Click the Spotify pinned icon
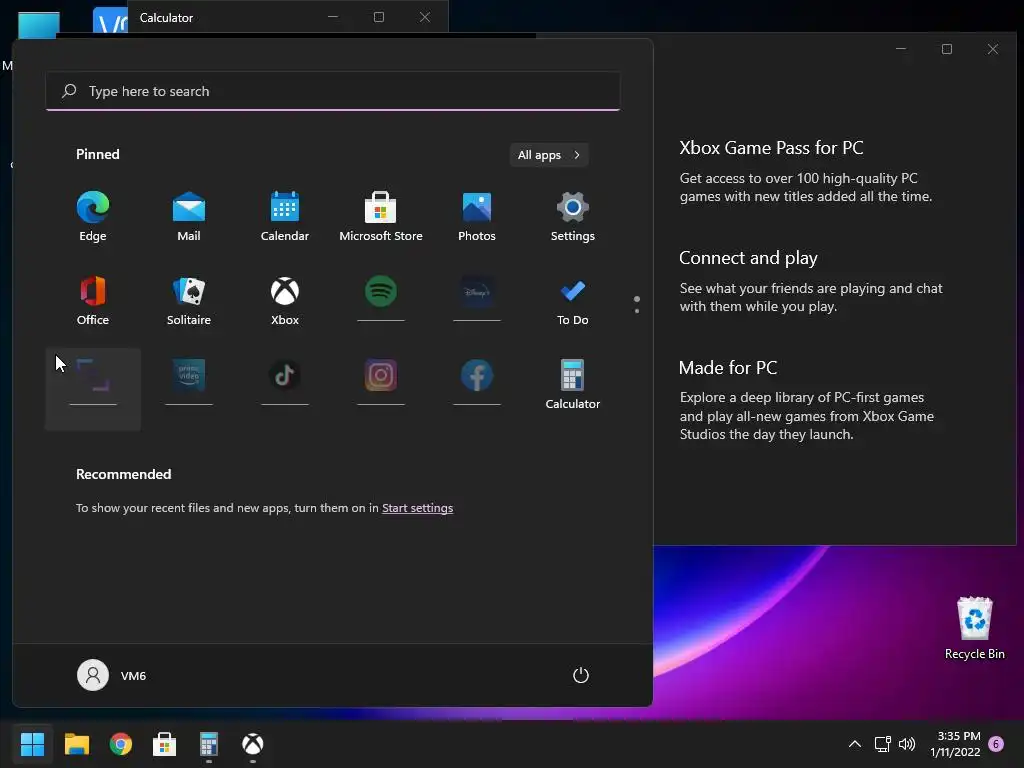Image resolution: width=1024 pixels, height=768 pixels. 381,292
